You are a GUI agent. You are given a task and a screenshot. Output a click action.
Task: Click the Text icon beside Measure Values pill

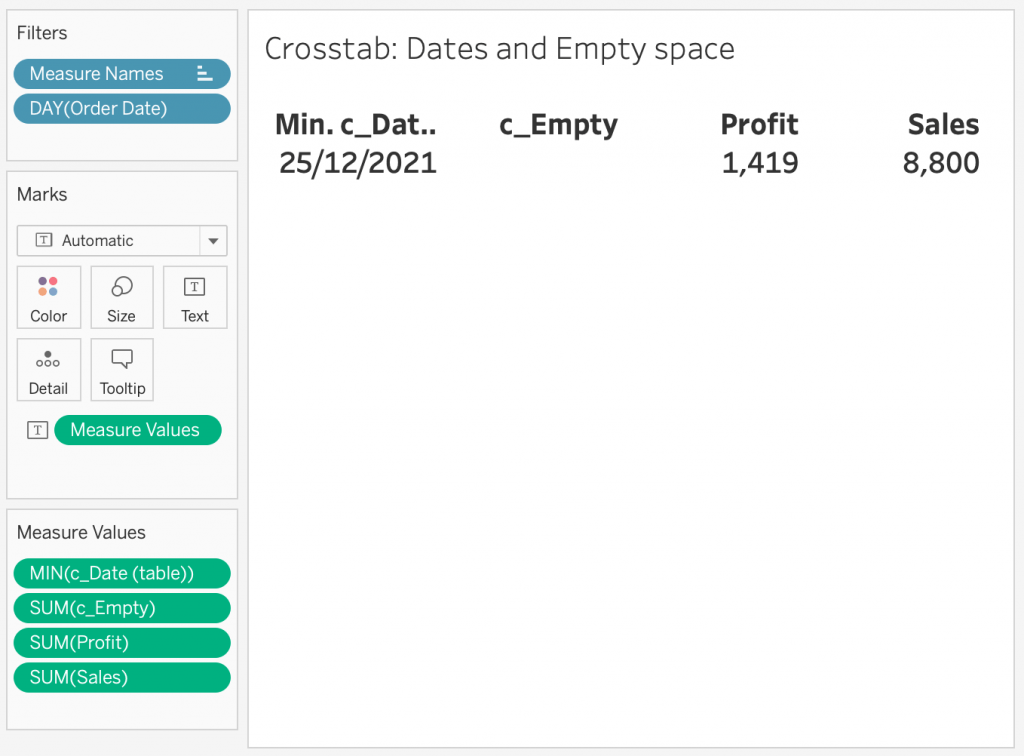click(x=37, y=429)
